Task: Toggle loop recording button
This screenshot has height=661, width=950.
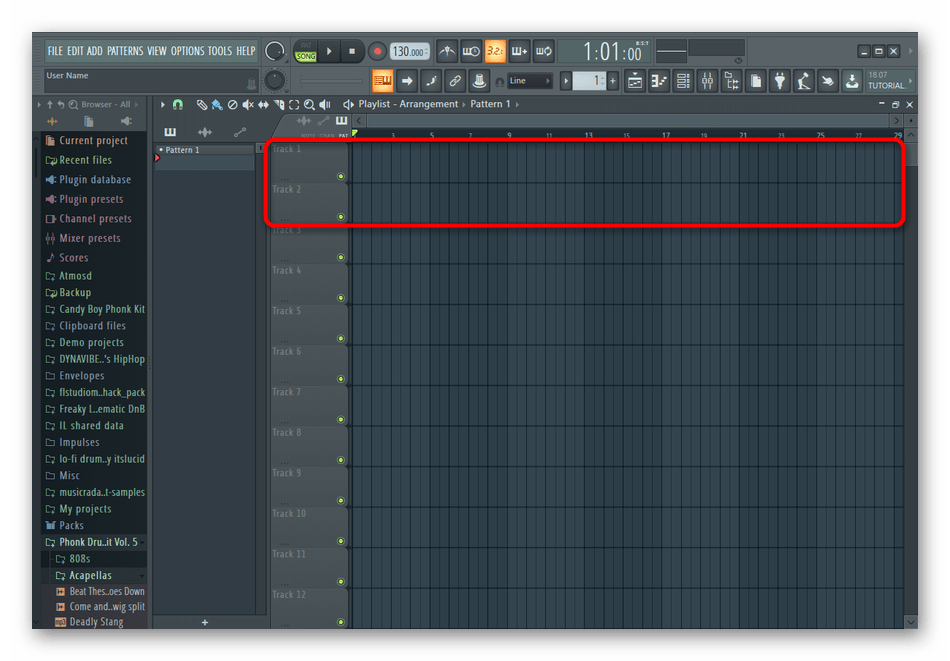Action: [543, 51]
